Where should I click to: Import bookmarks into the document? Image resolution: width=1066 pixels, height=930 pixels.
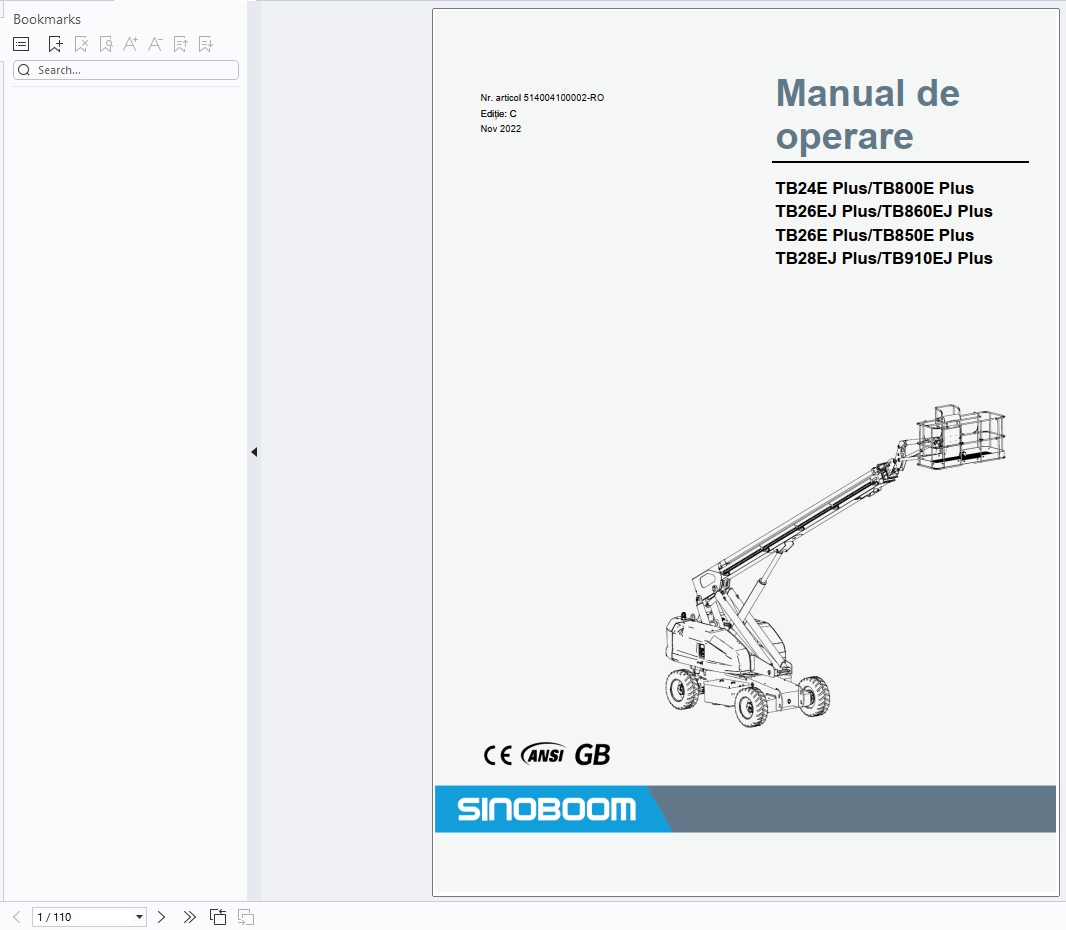[205, 44]
